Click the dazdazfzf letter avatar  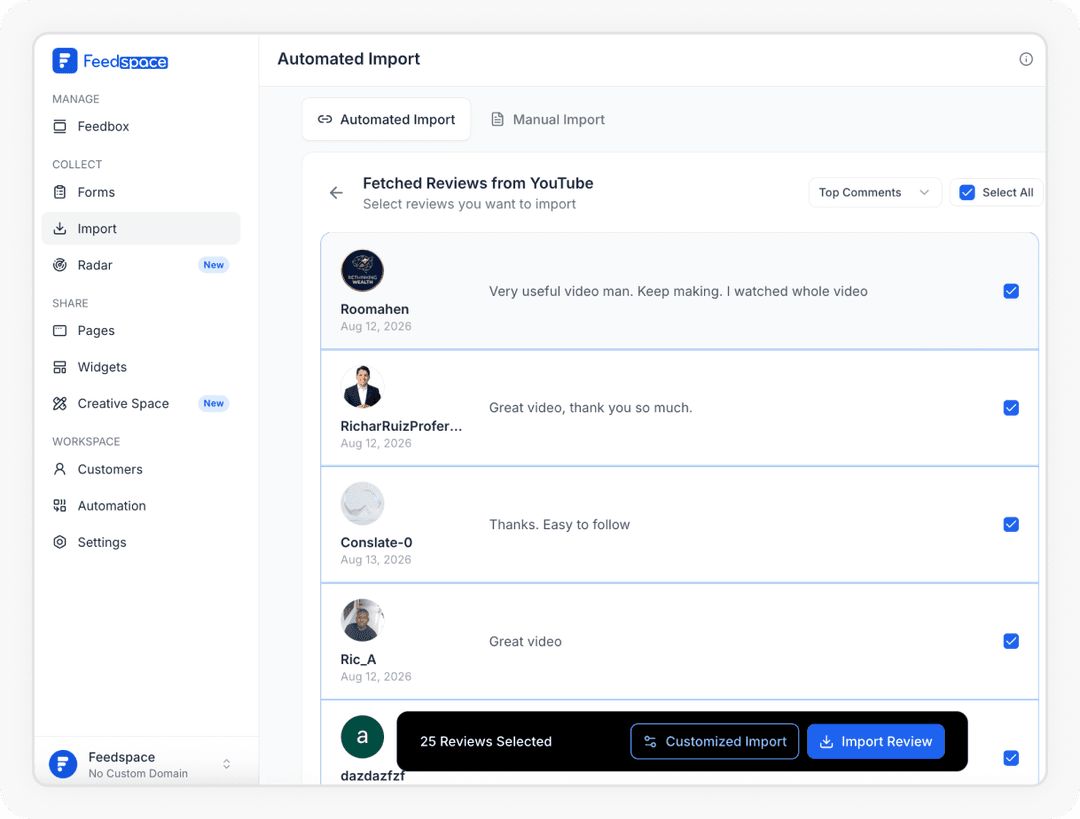point(362,736)
